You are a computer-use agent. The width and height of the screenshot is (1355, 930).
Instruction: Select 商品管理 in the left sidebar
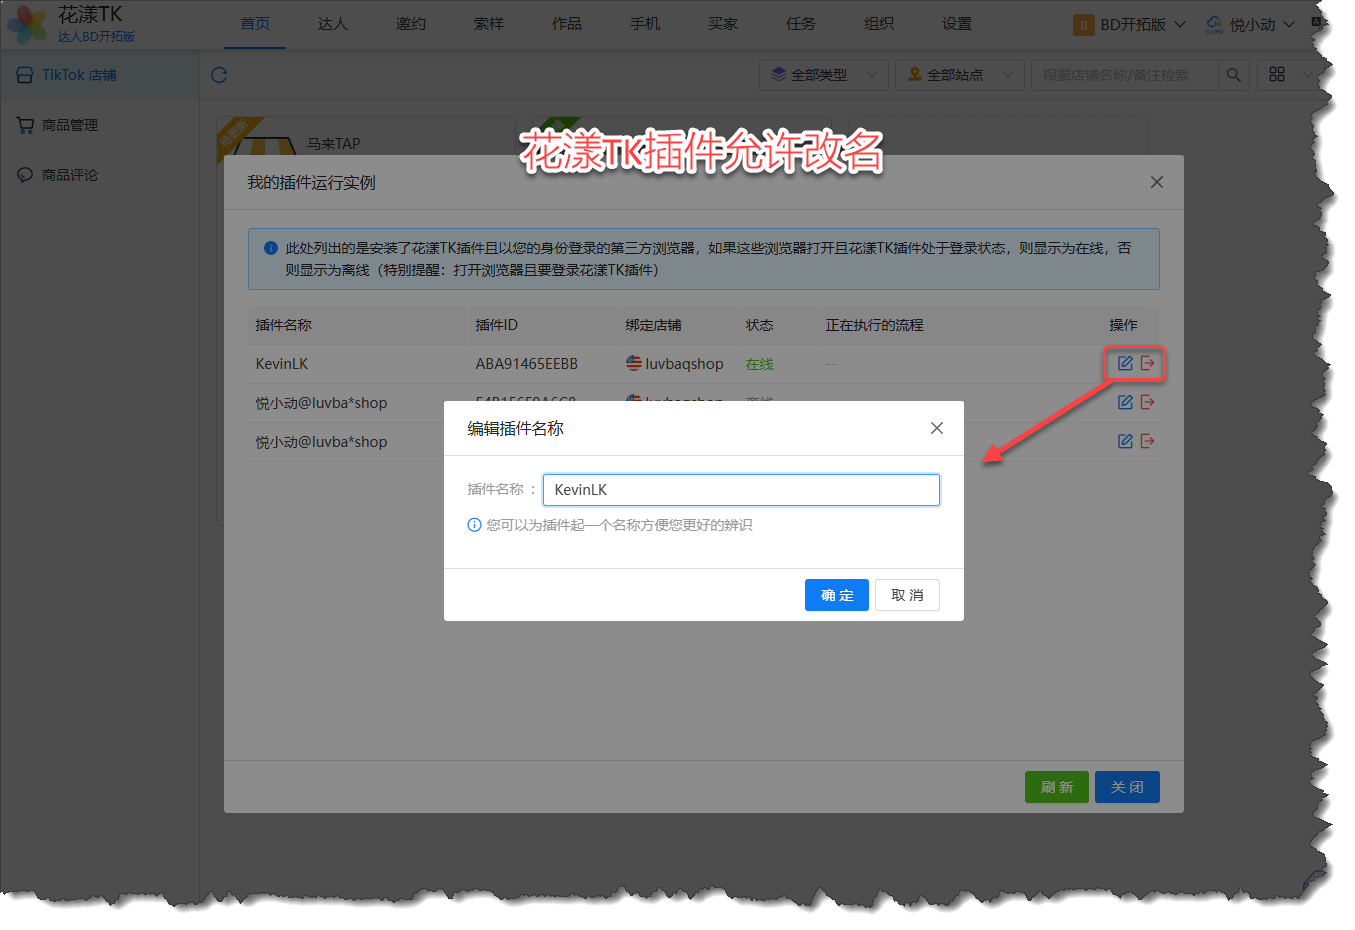click(x=69, y=125)
